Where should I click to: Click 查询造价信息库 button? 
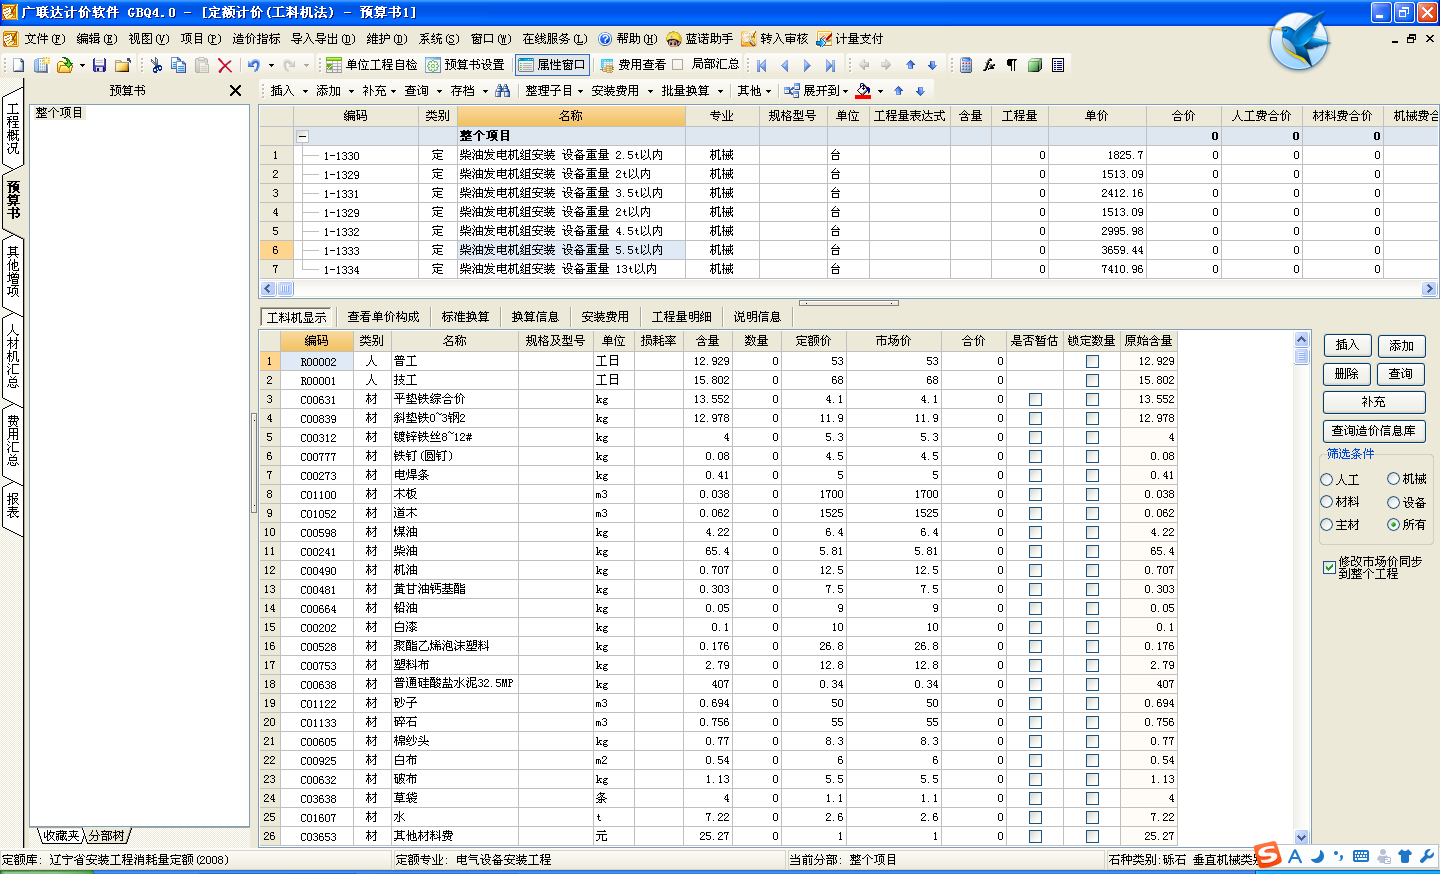coord(1374,431)
